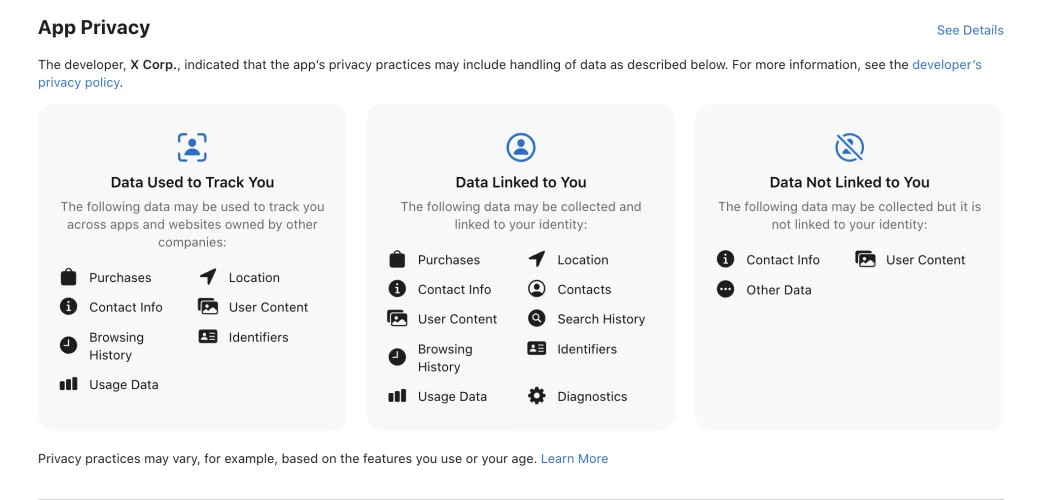Click the Contact Info label in Not Linked card
Viewport: 1039px width, 500px height.
[782, 260]
